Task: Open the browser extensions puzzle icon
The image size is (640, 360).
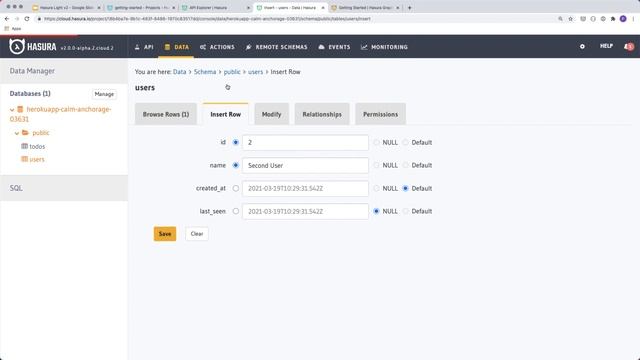Action: point(613,19)
